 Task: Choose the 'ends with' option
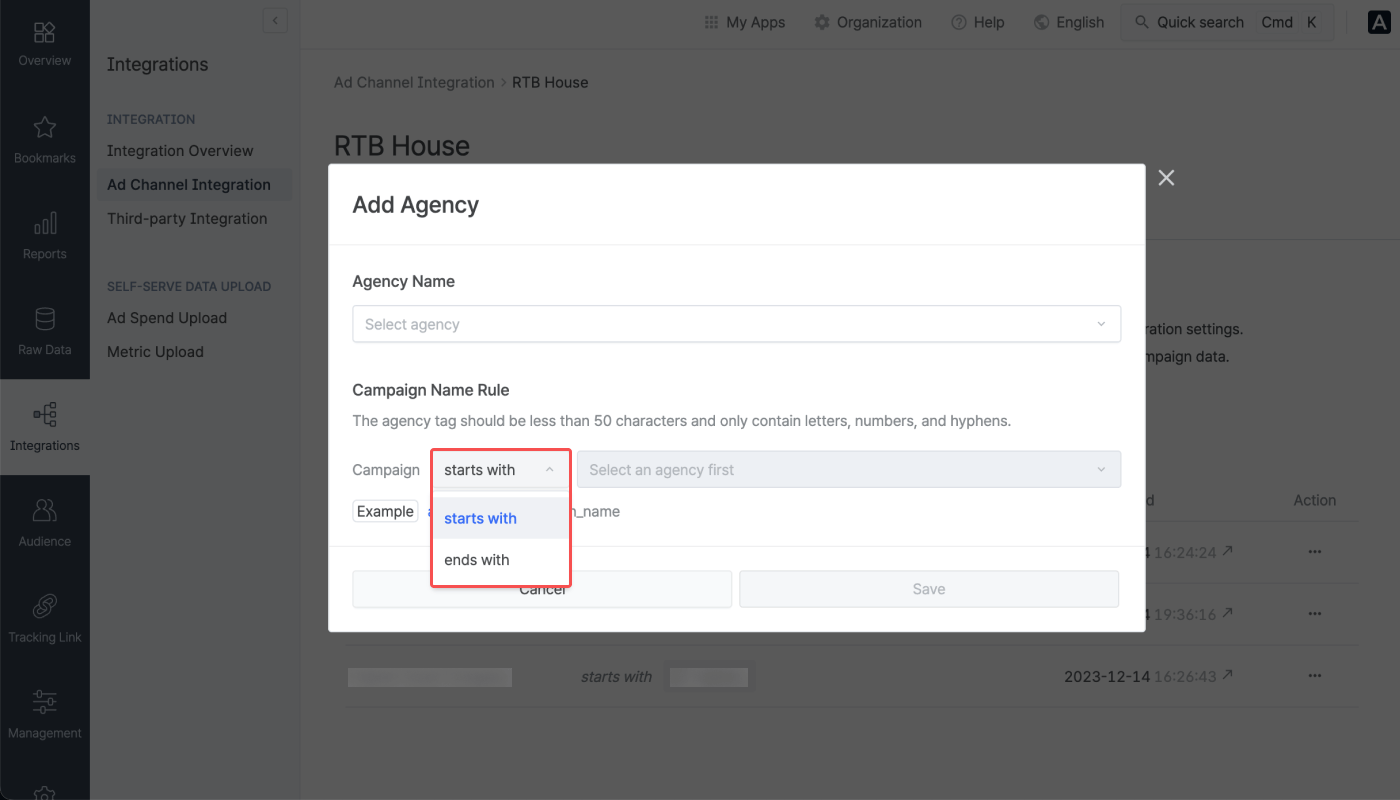[x=501, y=560]
